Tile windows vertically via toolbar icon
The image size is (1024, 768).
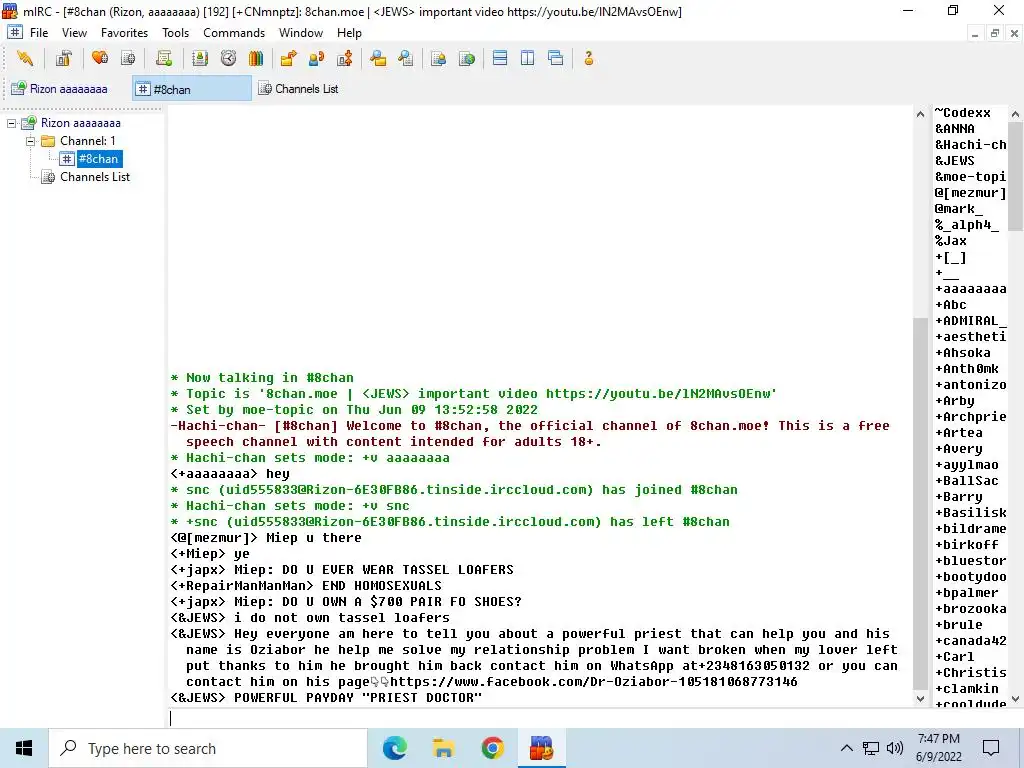pyautogui.click(x=528, y=59)
